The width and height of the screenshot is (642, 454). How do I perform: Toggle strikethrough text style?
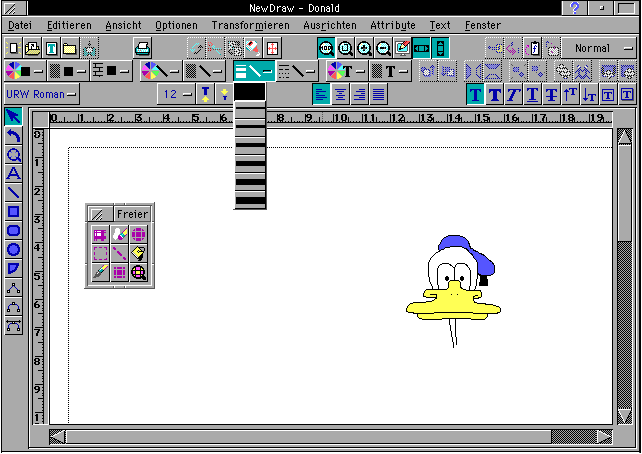click(551, 95)
